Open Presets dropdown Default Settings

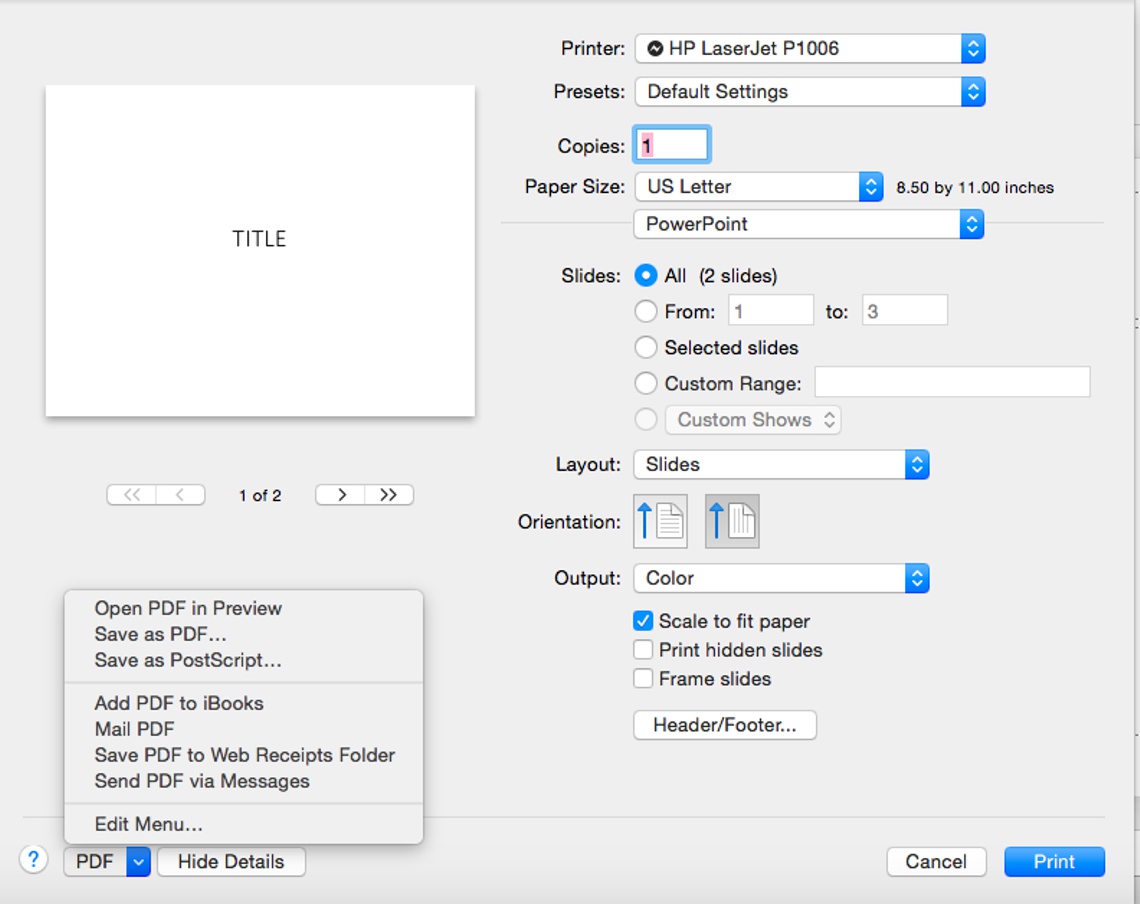coord(810,92)
